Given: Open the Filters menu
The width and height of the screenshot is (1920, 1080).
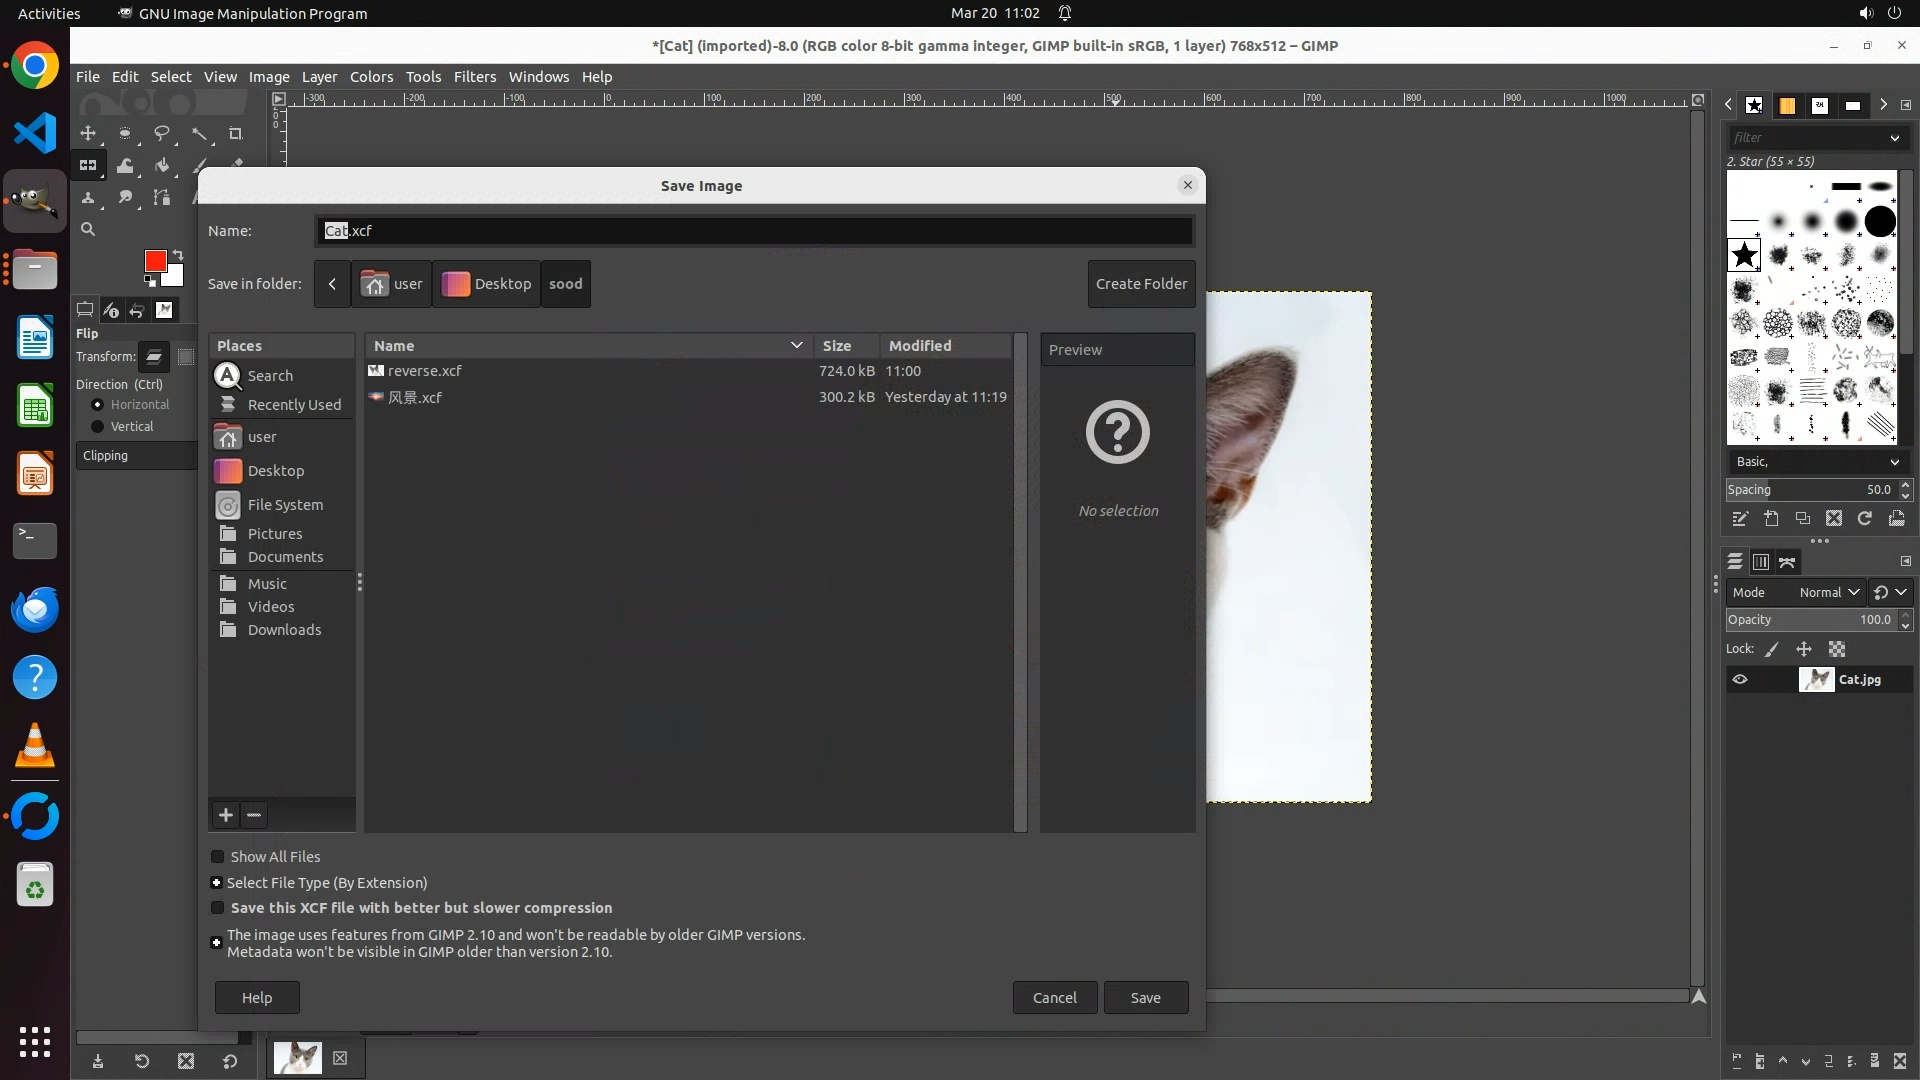Looking at the screenshot, I should click(x=474, y=77).
